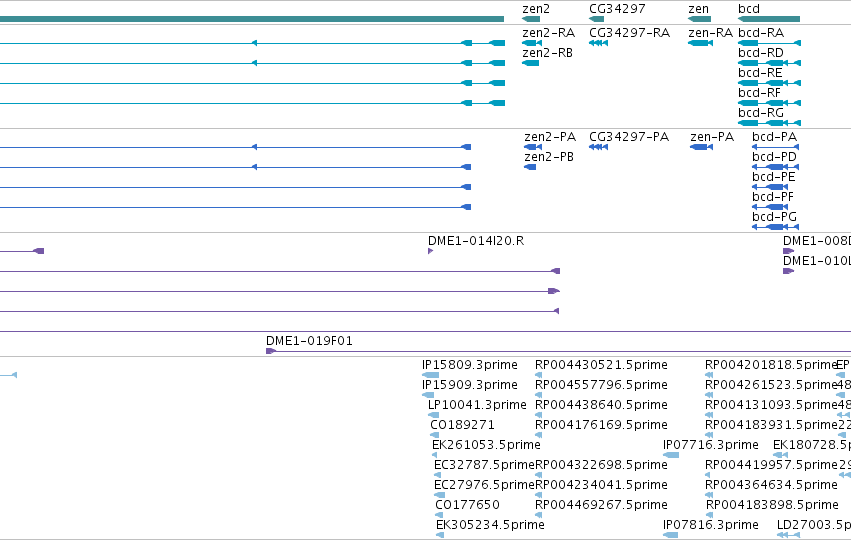Screen dimensions: 851x540
Task: Click EST CO177650
Action: click(x=467, y=506)
